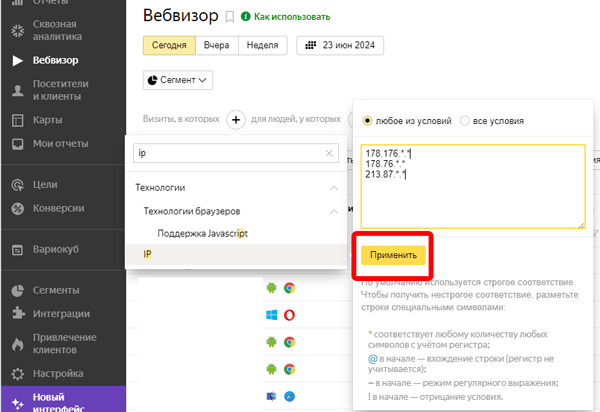The width and height of the screenshot is (600, 412).
Task: Click the Интеграции puzzle icon
Action: pyautogui.click(x=18, y=313)
